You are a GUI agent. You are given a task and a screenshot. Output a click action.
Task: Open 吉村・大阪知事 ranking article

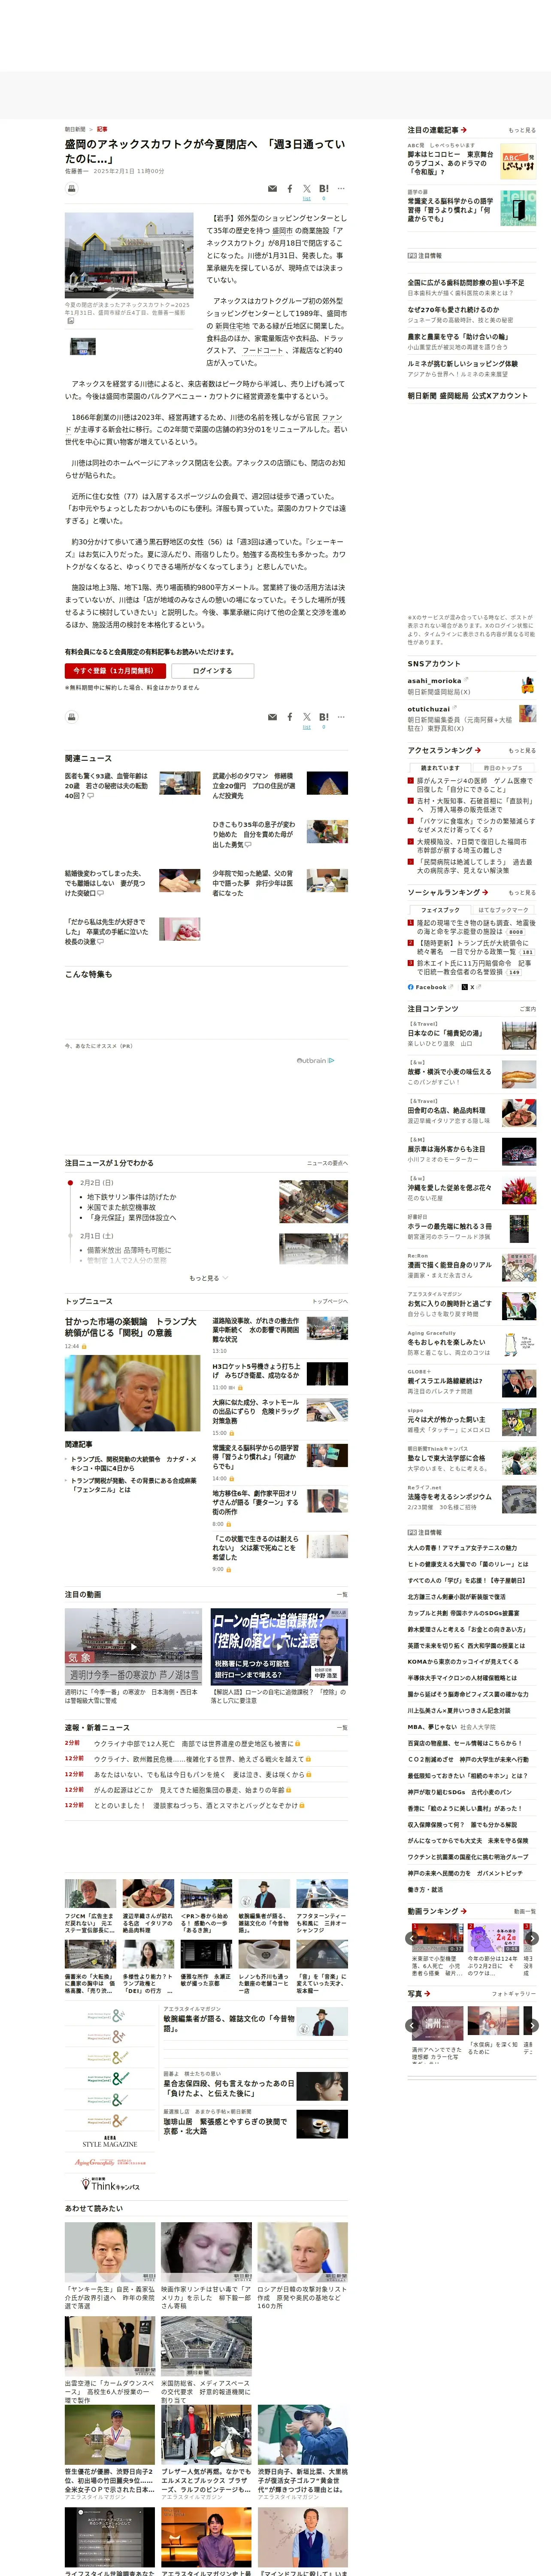coord(474,805)
